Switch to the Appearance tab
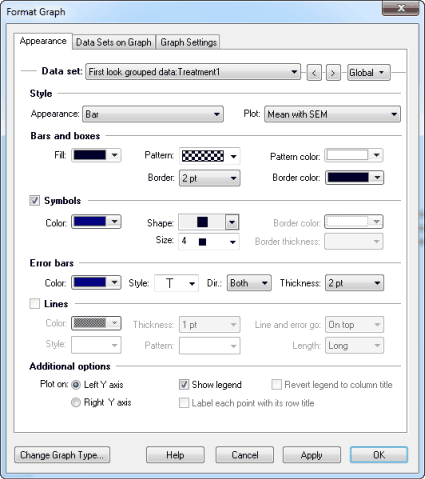The height and width of the screenshot is (479, 425). coord(43,41)
